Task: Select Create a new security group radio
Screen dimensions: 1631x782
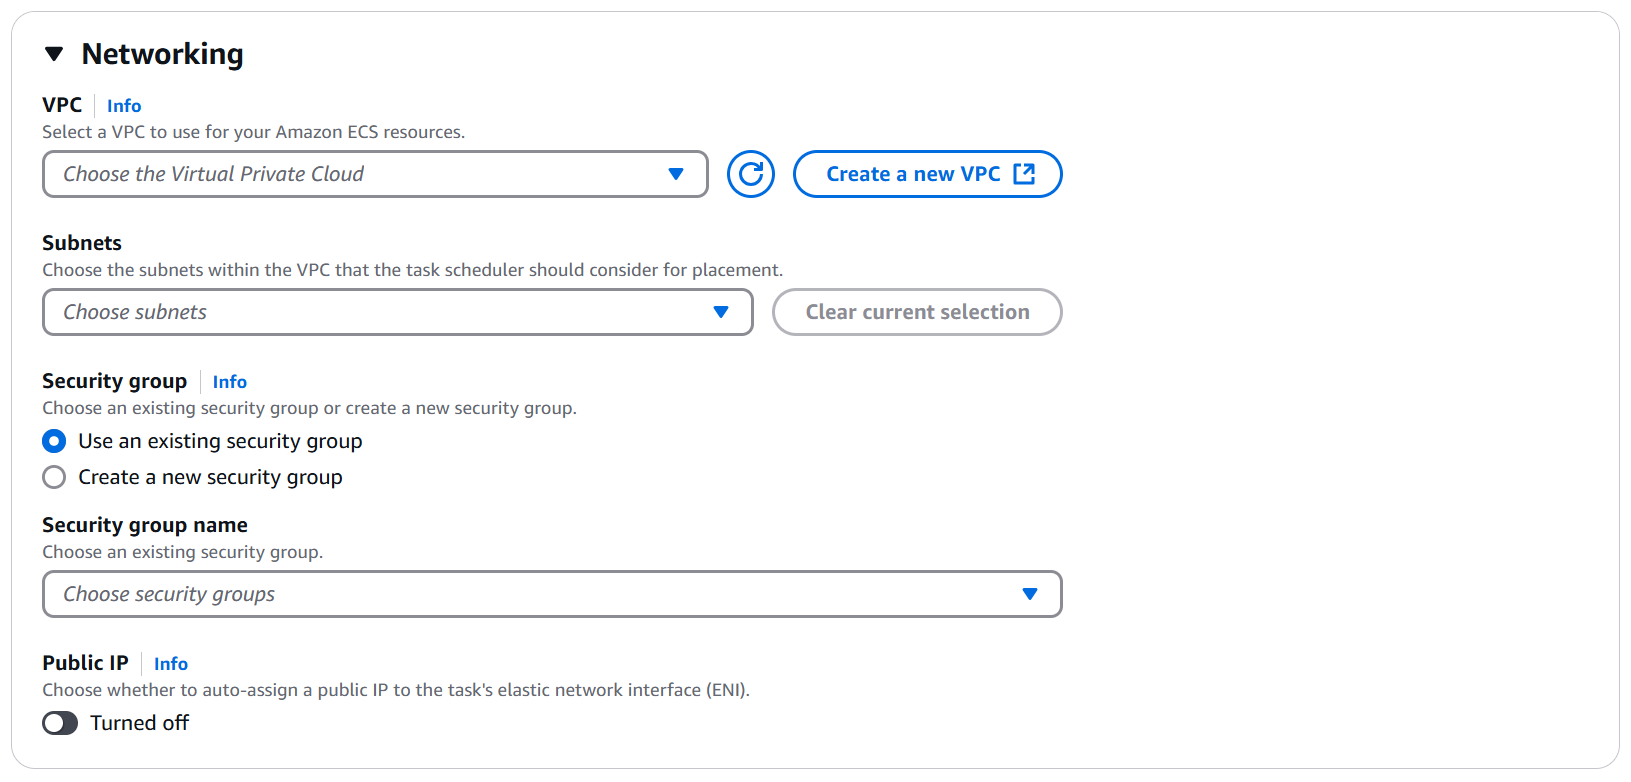Action: click(55, 477)
